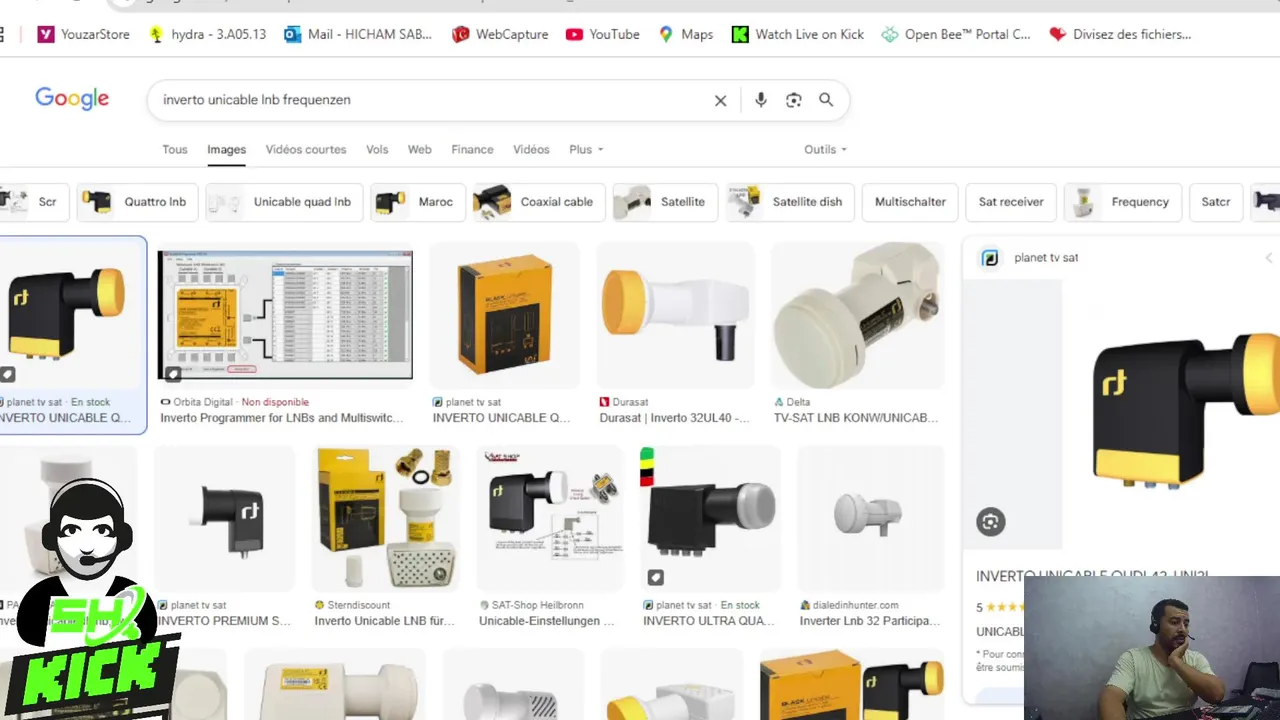Start voice search with microphone icon
Viewport: 1280px width, 720px height.
pyautogui.click(x=761, y=100)
